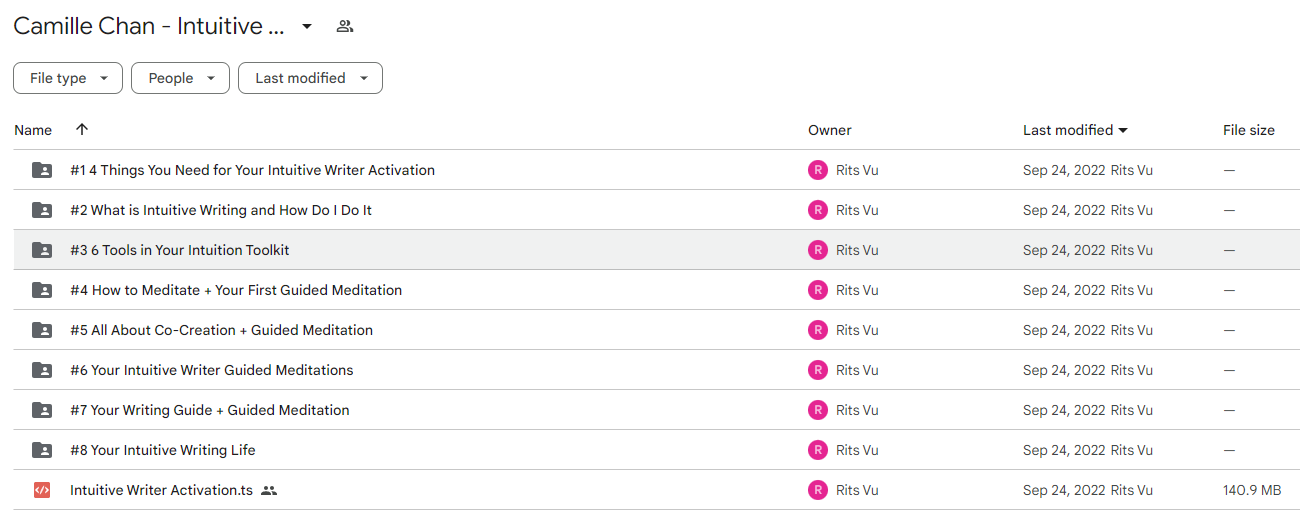Click the shared-folder people icon beside the title
This screenshot has width=1300, height=530.
[x=345, y=26]
